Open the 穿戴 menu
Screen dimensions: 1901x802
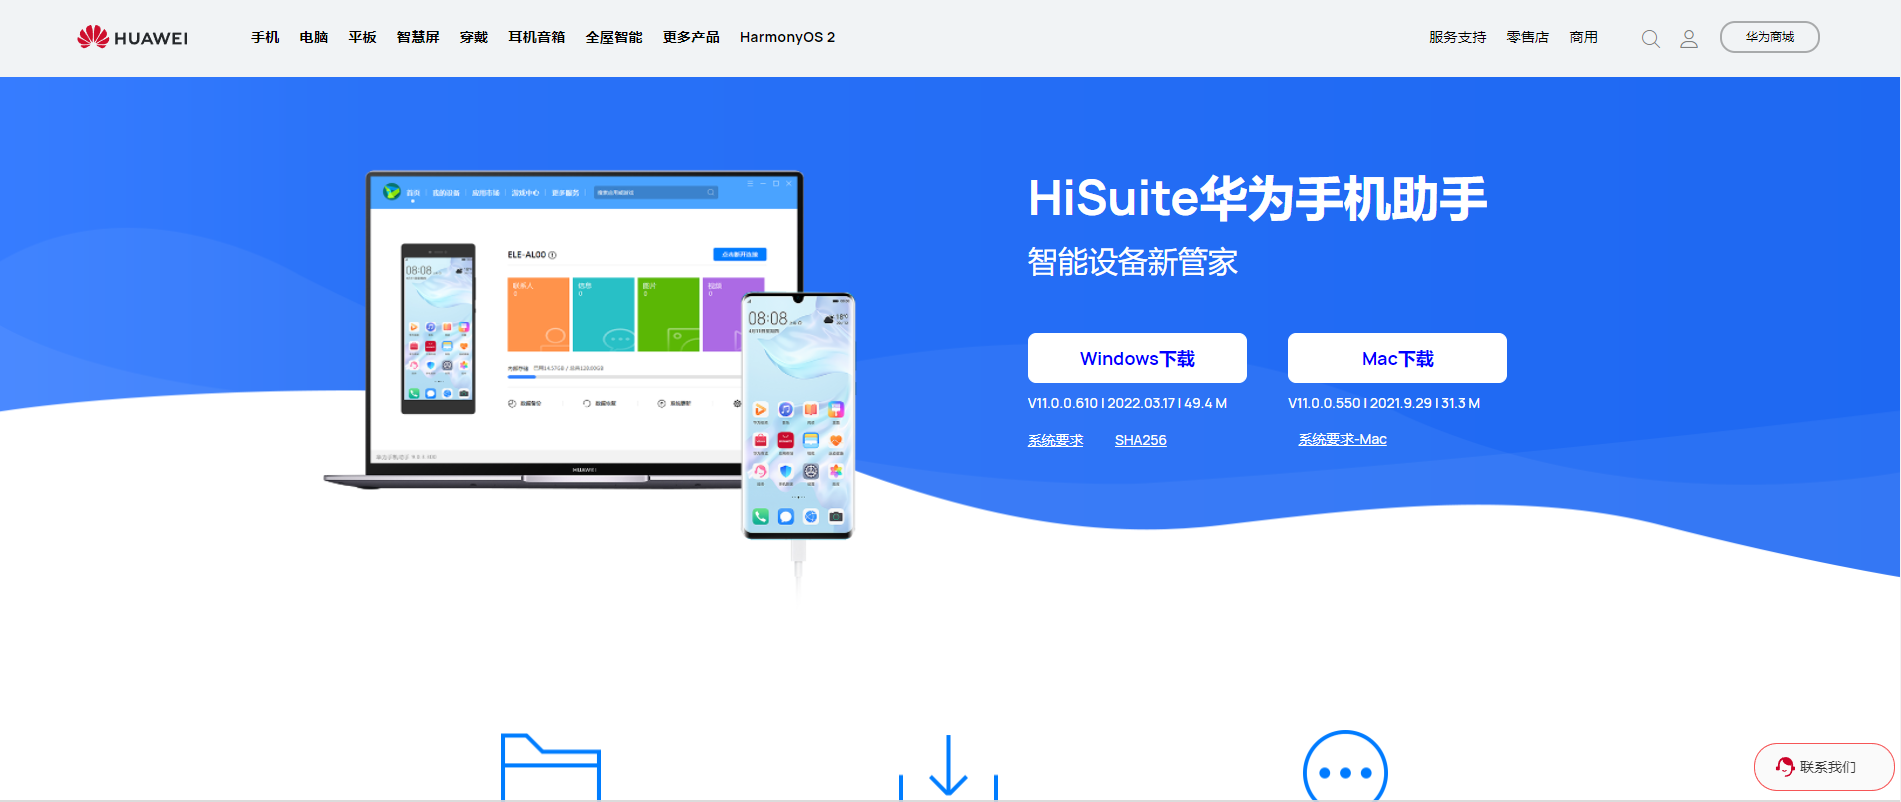tap(474, 37)
